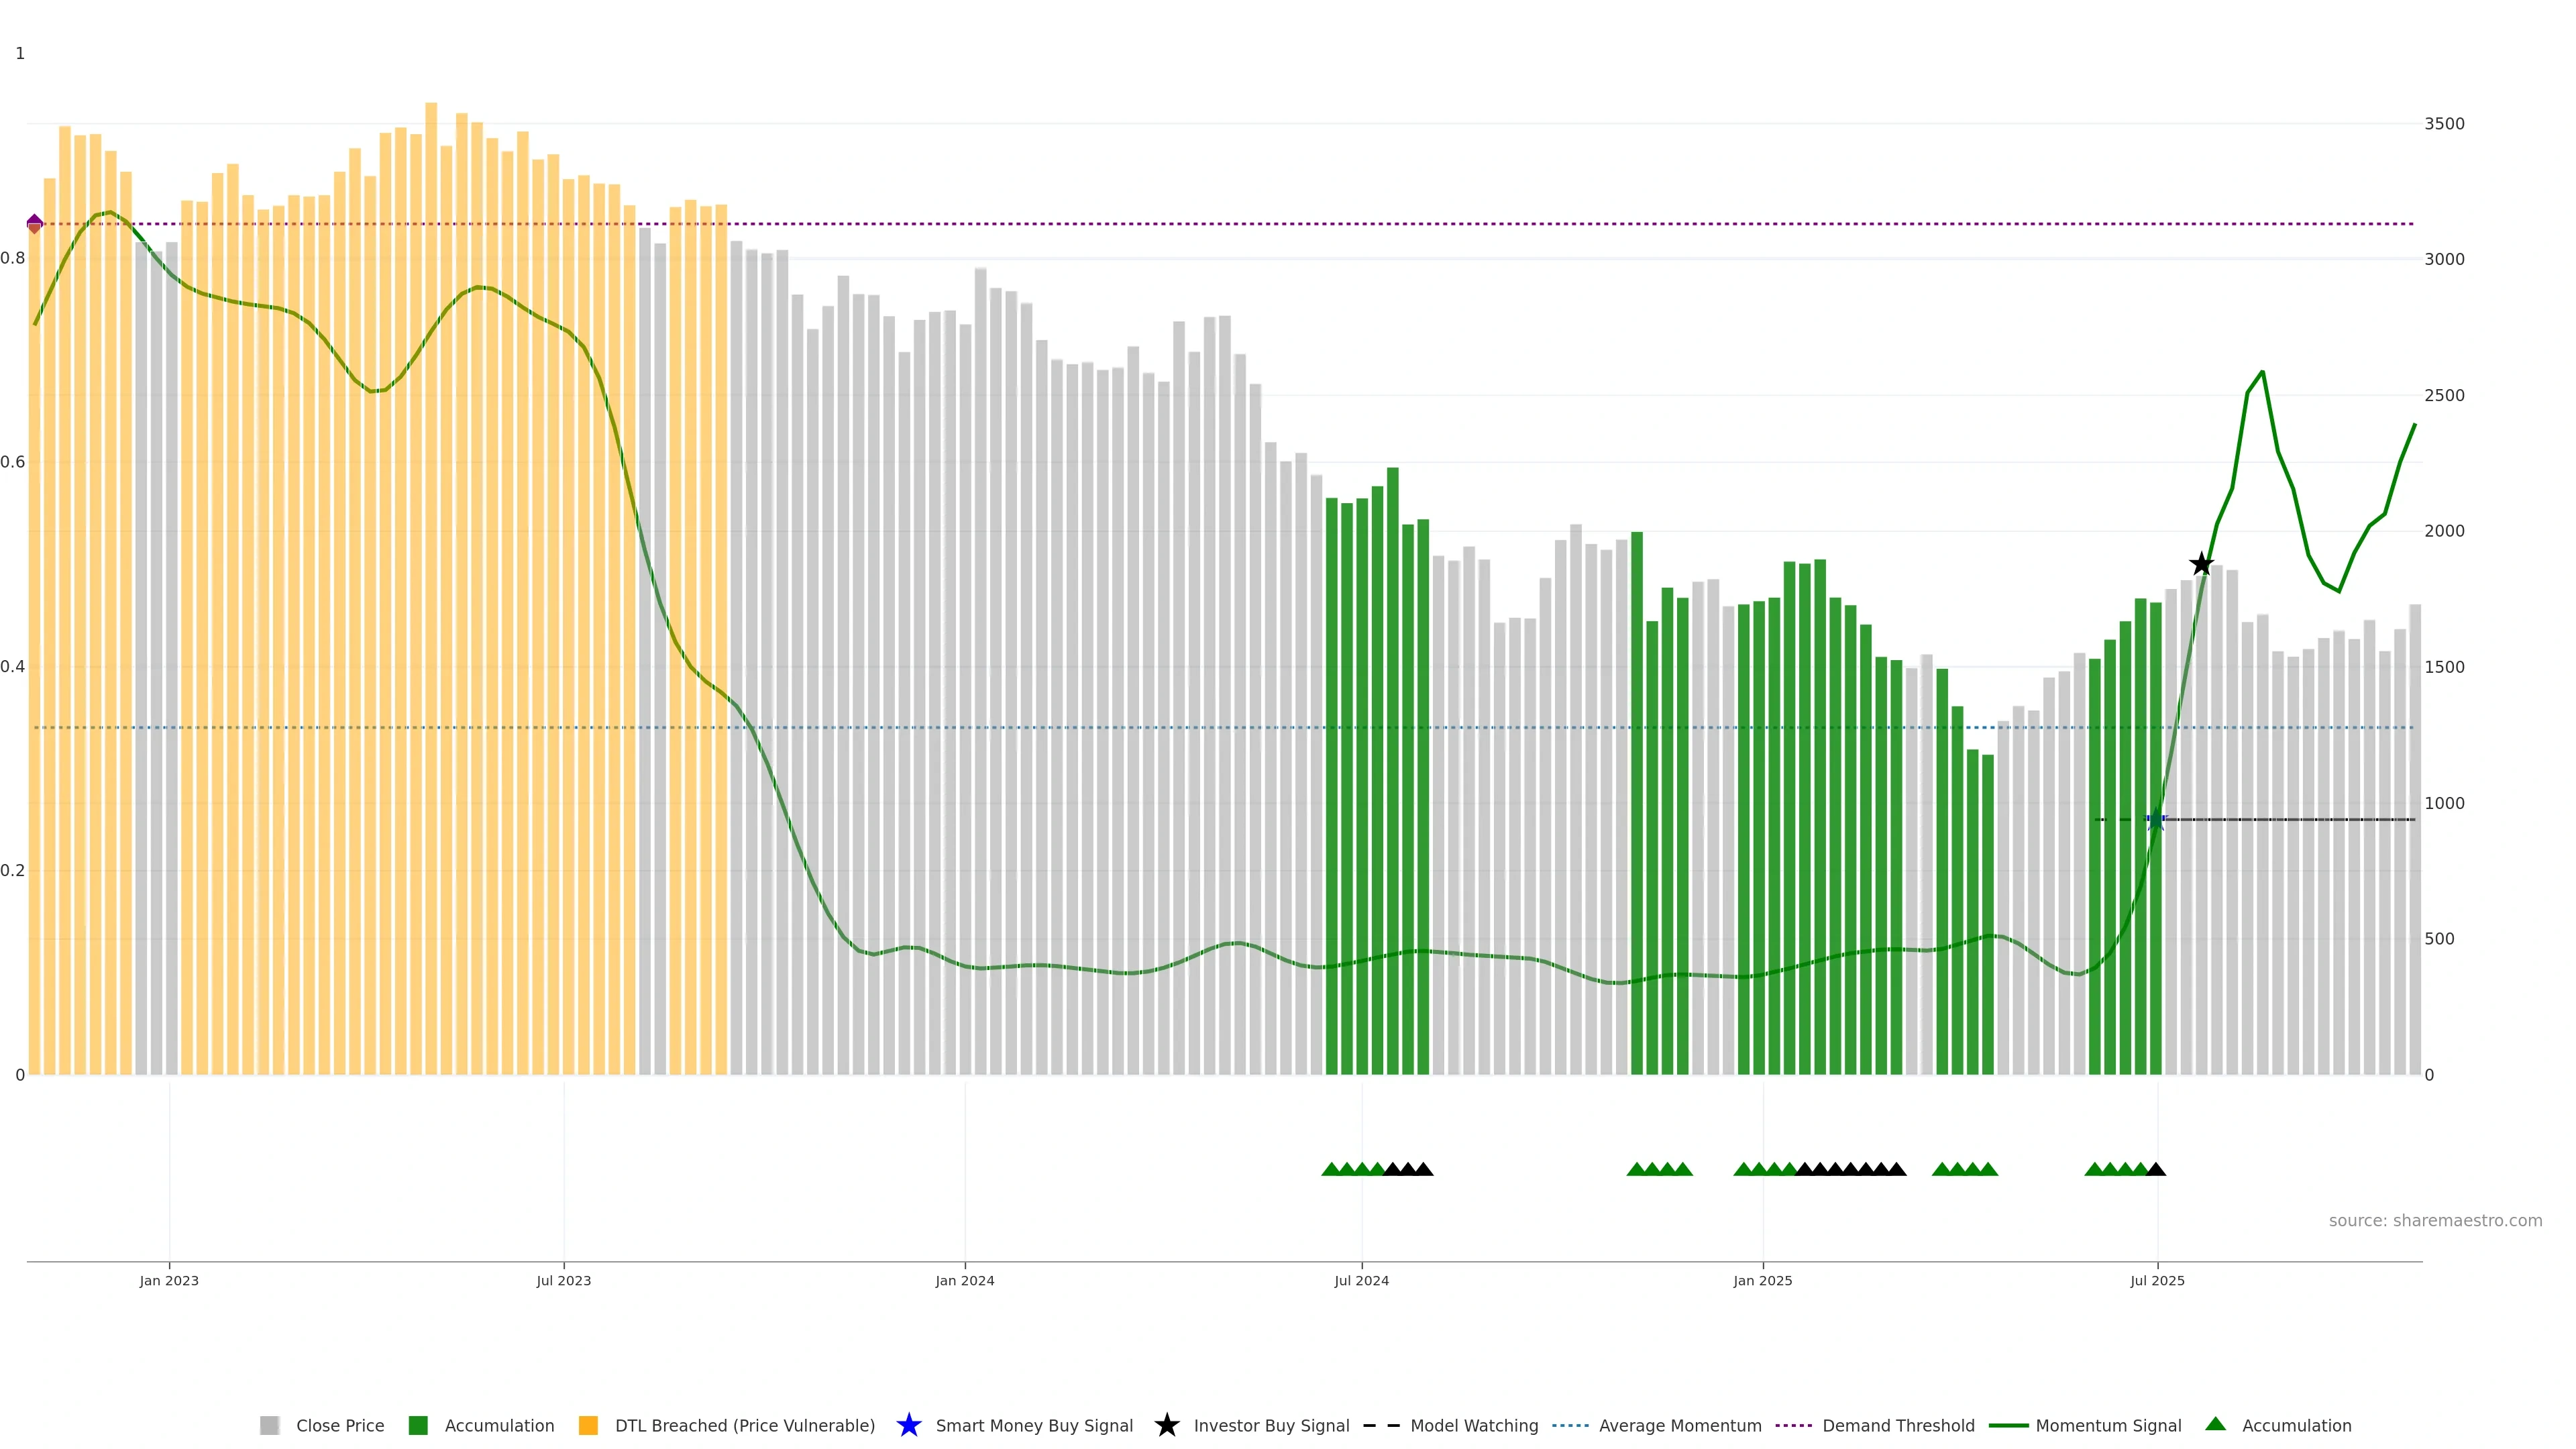Viewport: 2576px width, 1449px height.
Task: Toggle DTL Breached (Price Vulnerable) legend entry
Action: pos(744,1425)
